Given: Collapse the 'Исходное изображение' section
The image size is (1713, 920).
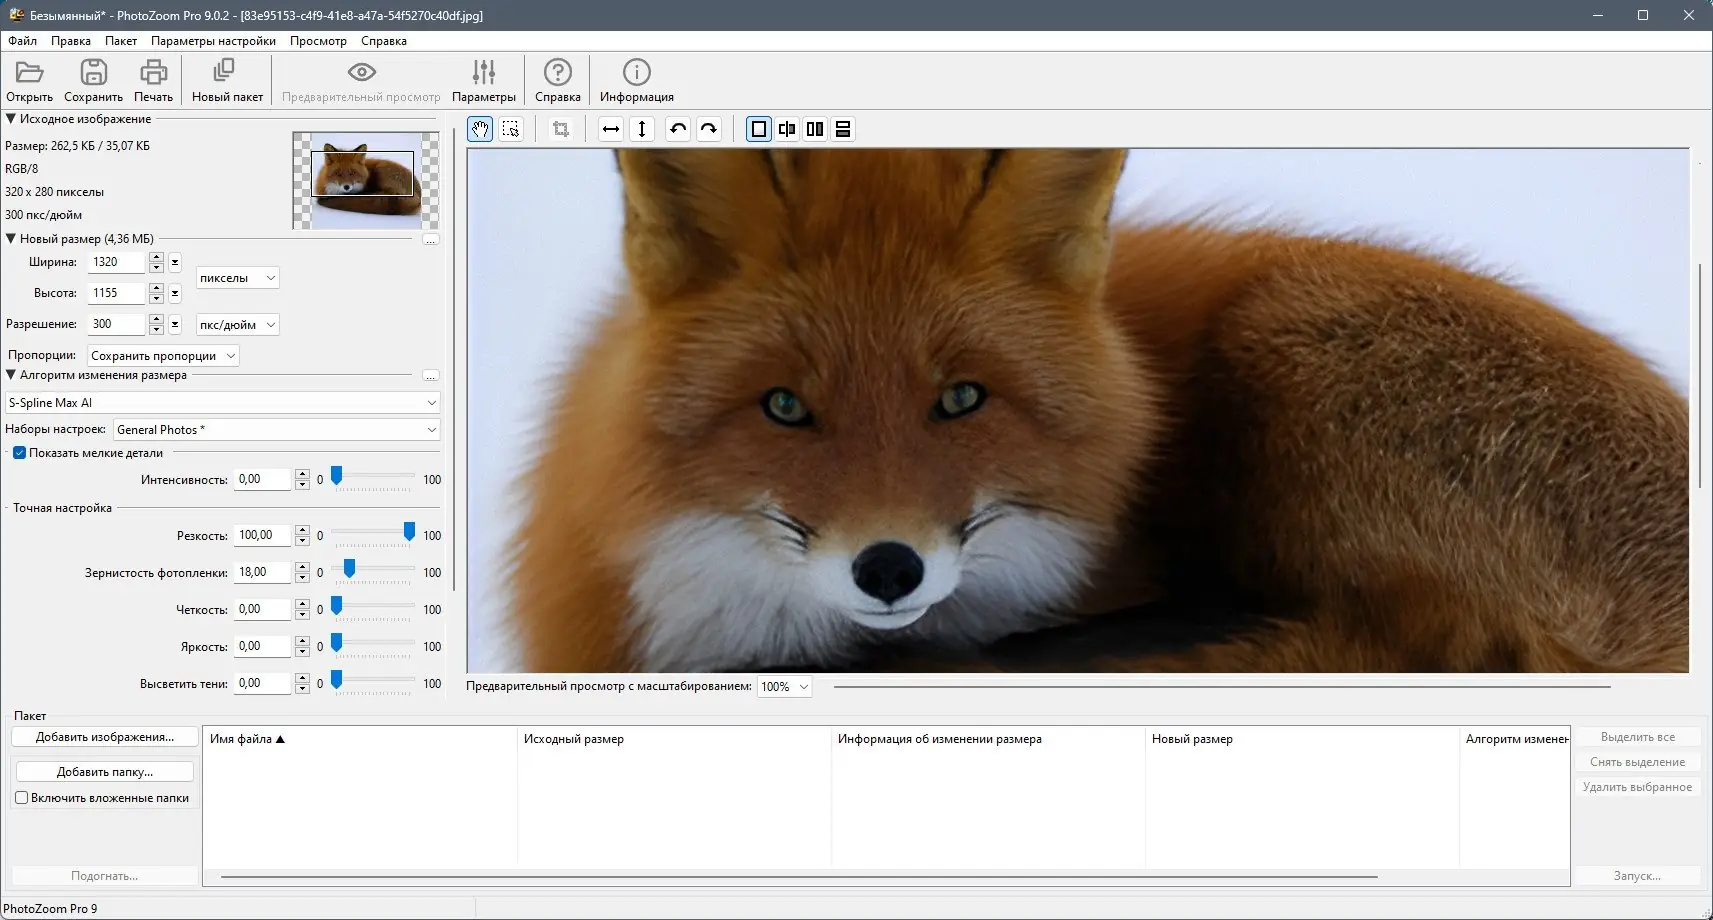Looking at the screenshot, I should pyautogui.click(x=11, y=119).
